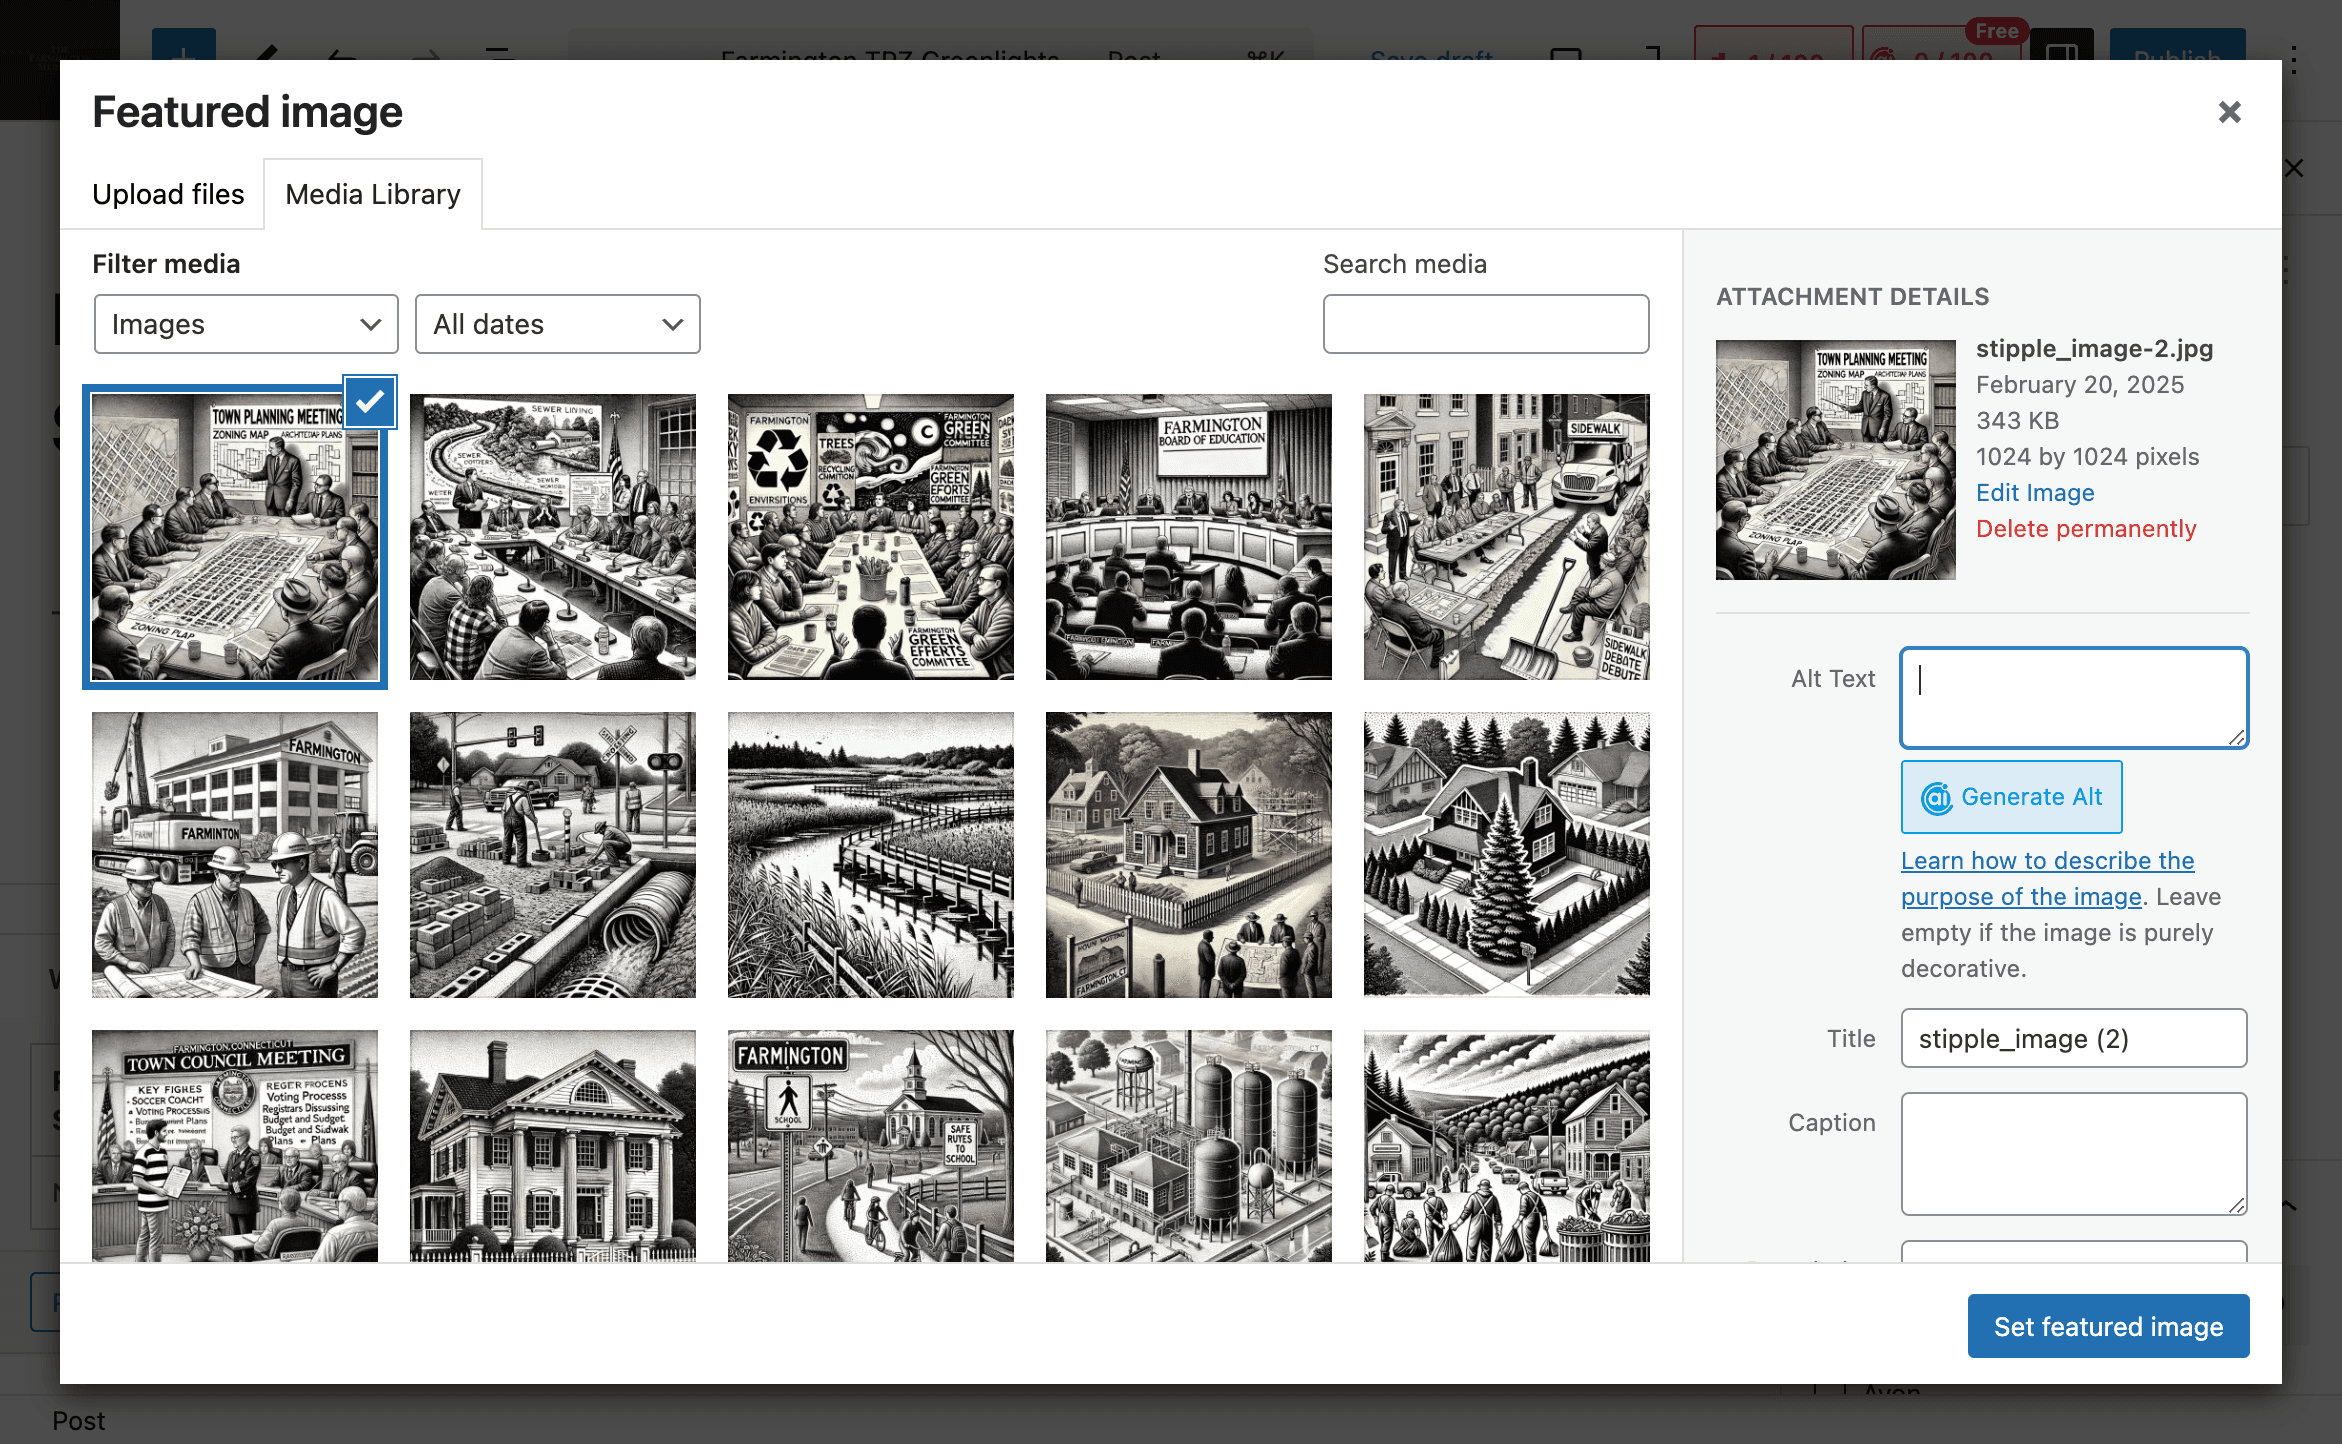Click the Generate Alt AI icon

click(x=1936, y=798)
